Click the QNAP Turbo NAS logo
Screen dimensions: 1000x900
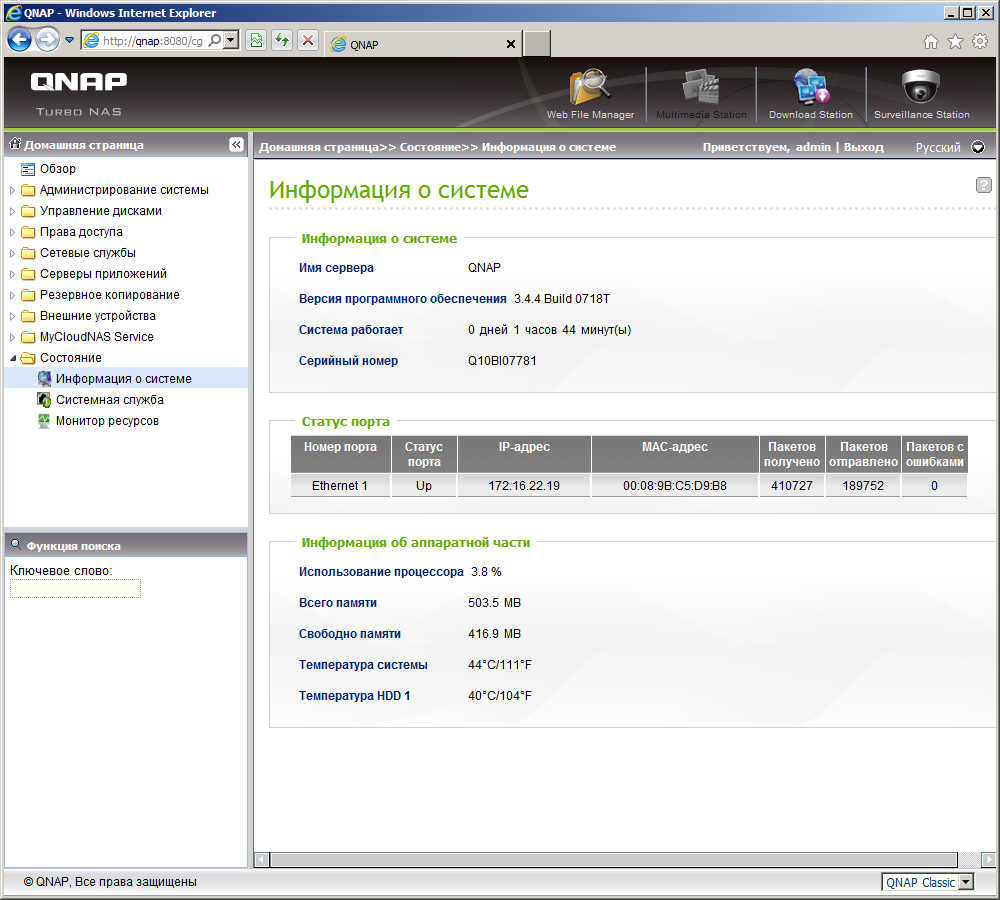[78, 93]
